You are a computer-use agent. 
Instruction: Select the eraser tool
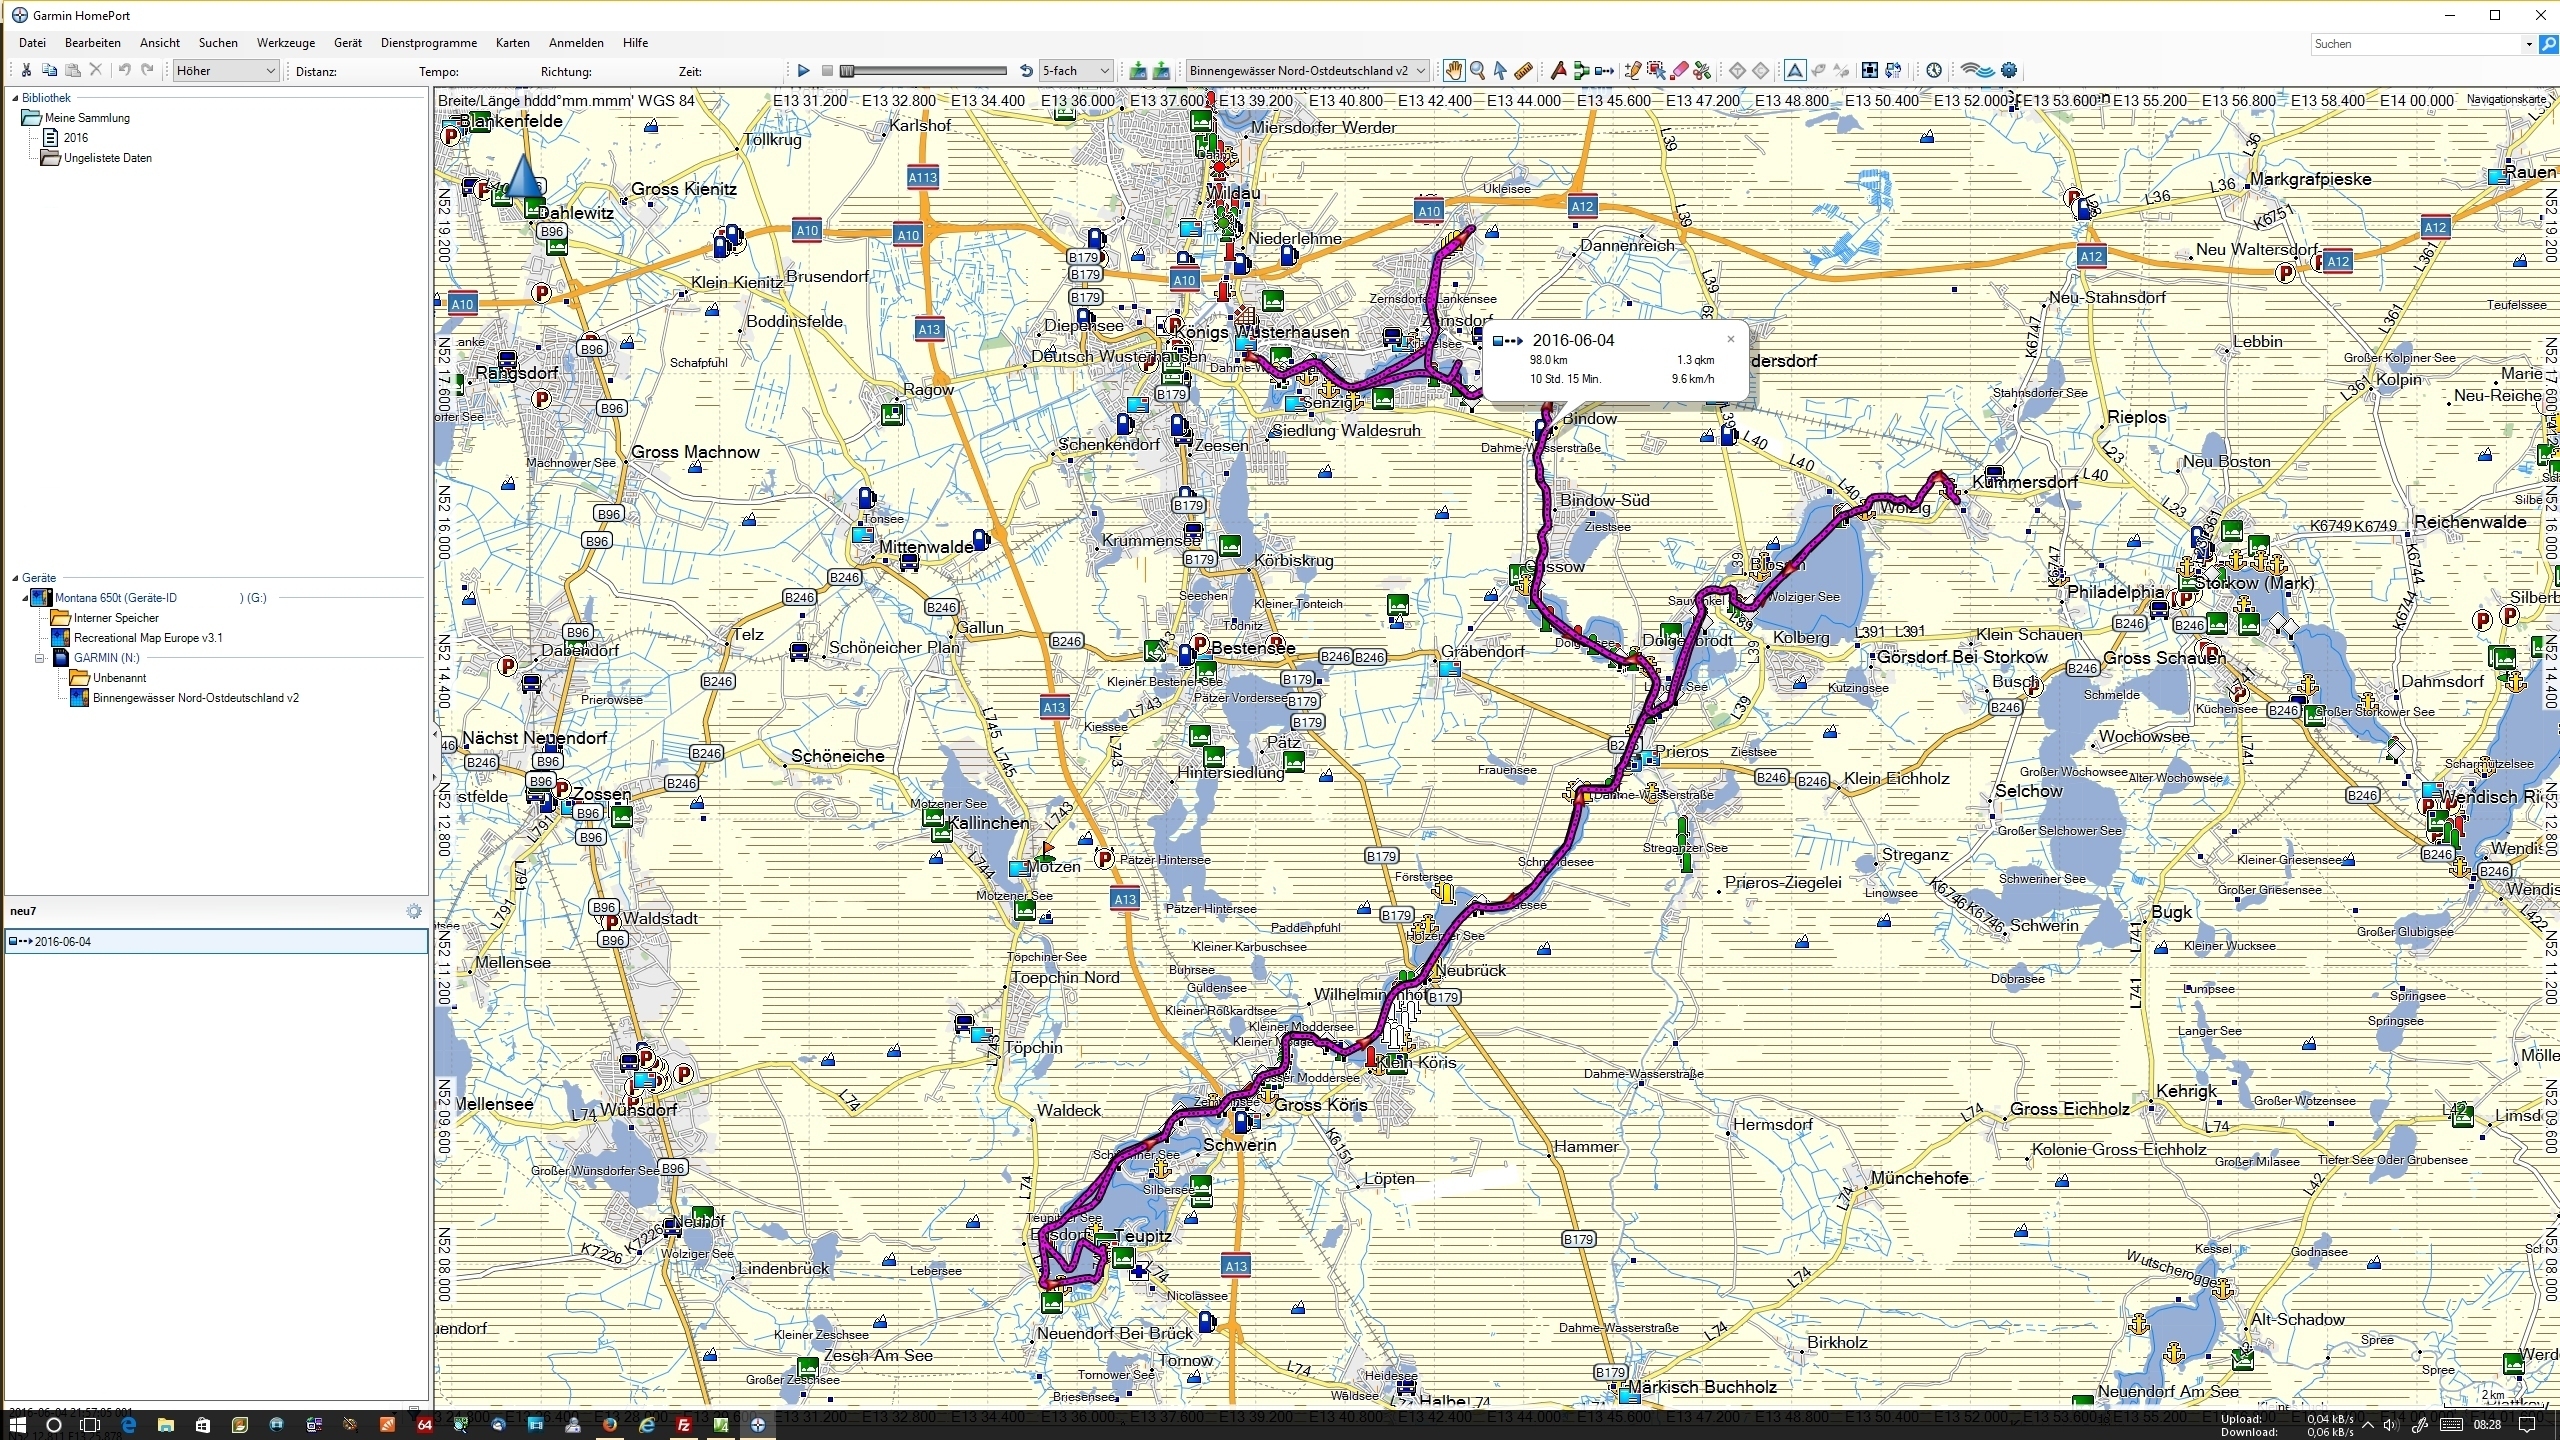(x=1680, y=70)
